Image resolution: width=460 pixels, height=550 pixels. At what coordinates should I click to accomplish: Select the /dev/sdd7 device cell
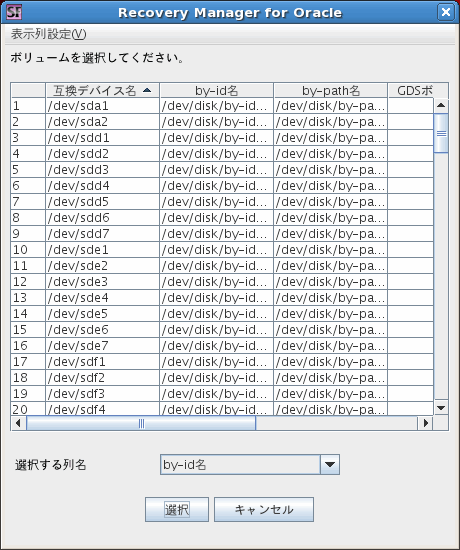coord(102,234)
